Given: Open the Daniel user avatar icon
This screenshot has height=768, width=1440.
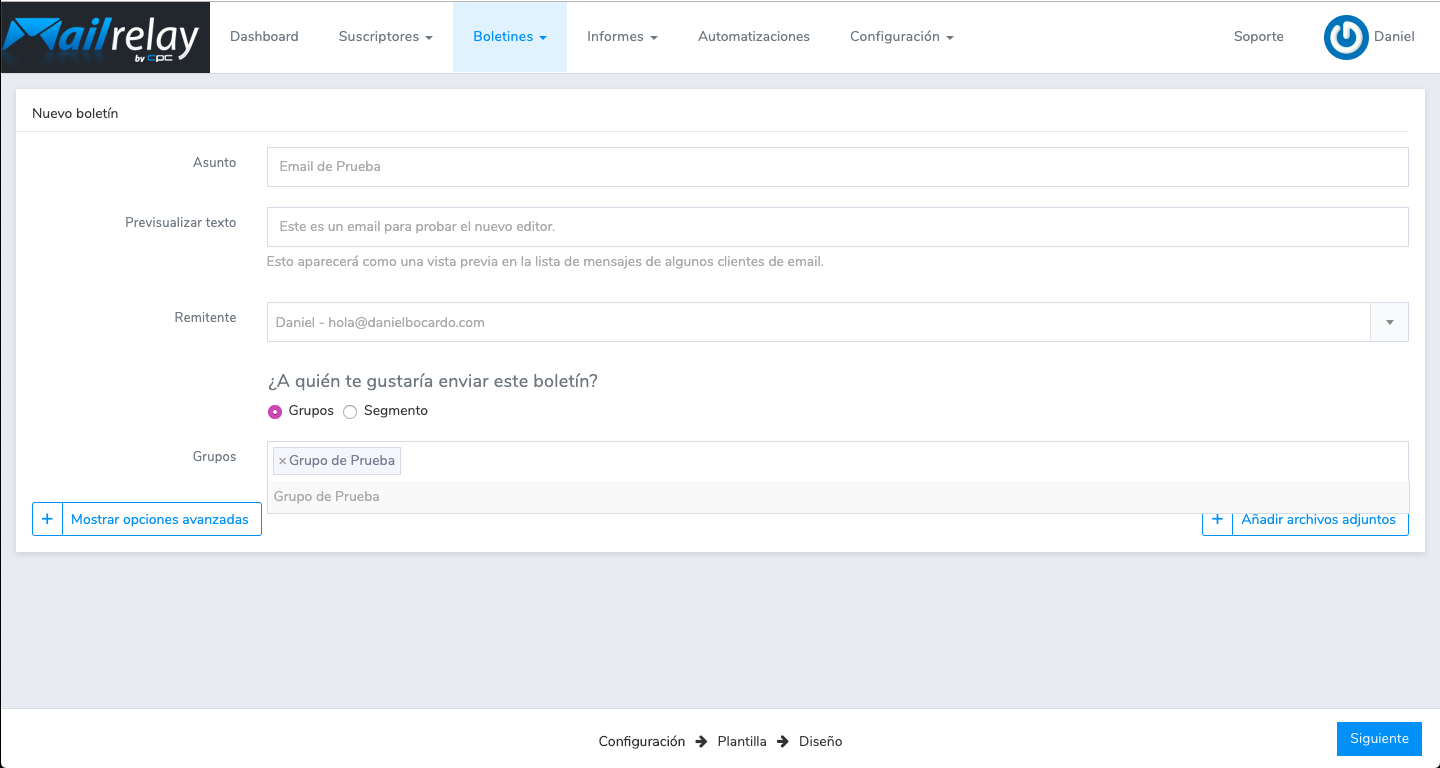Looking at the screenshot, I should coord(1346,37).
